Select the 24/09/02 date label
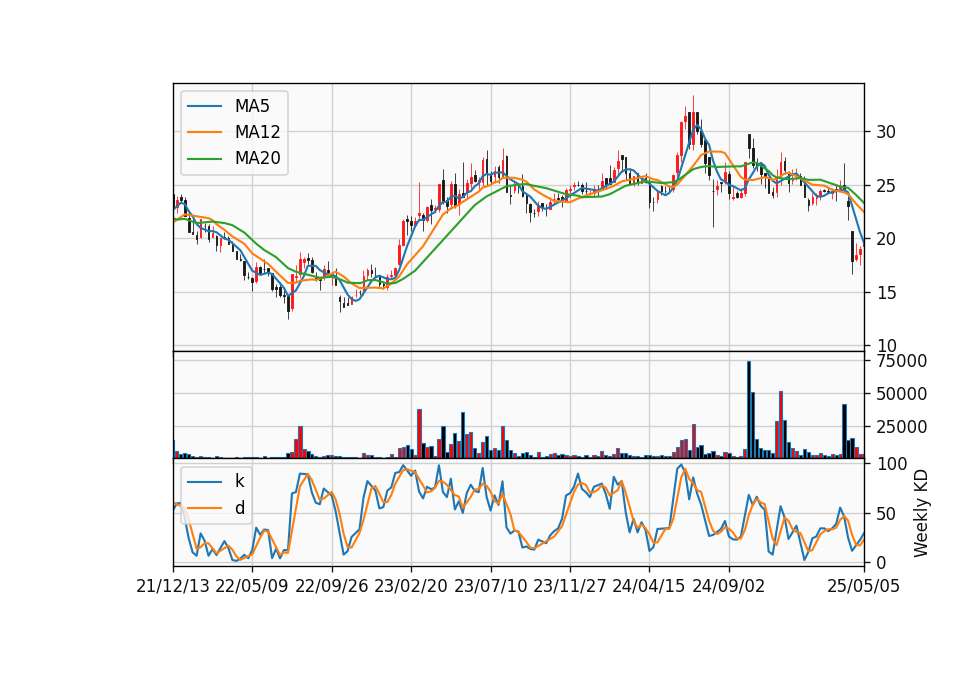 click(729, 586)
